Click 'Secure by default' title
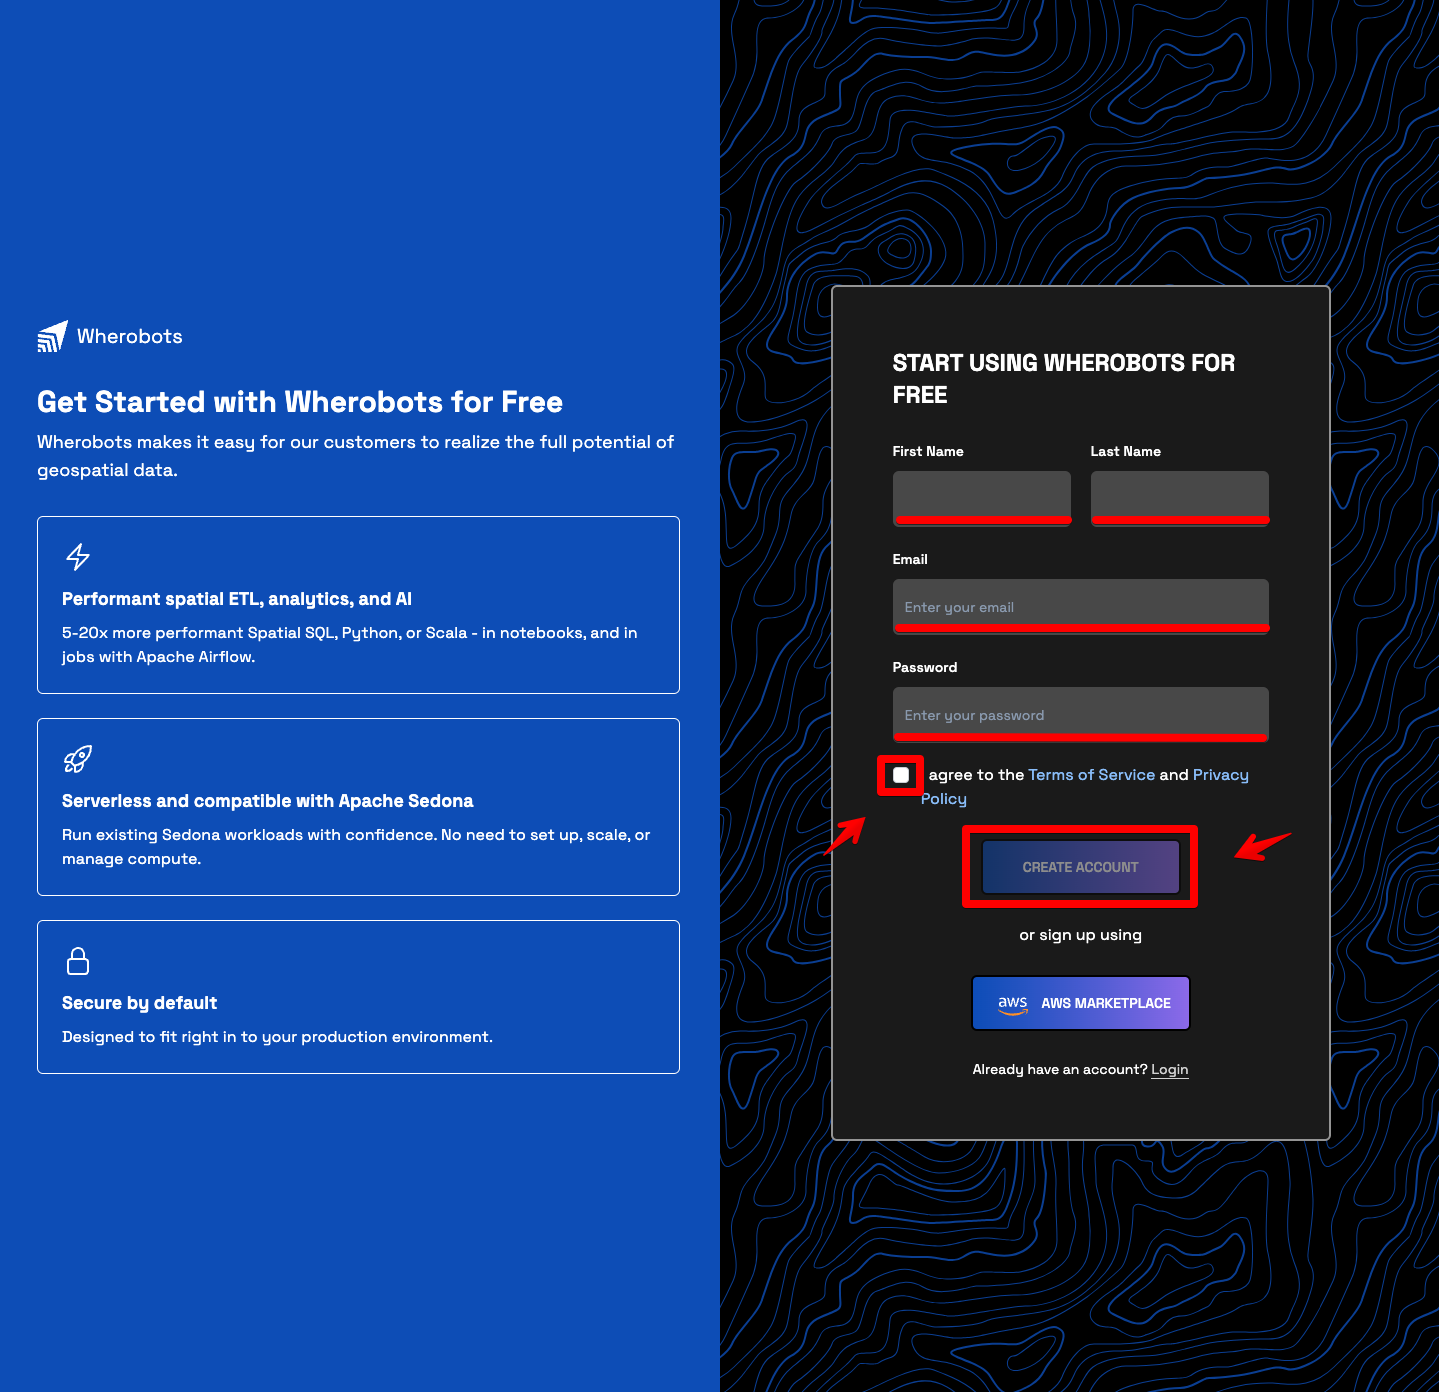This screenshot has height=1392, width=1439. point(140,1003)
